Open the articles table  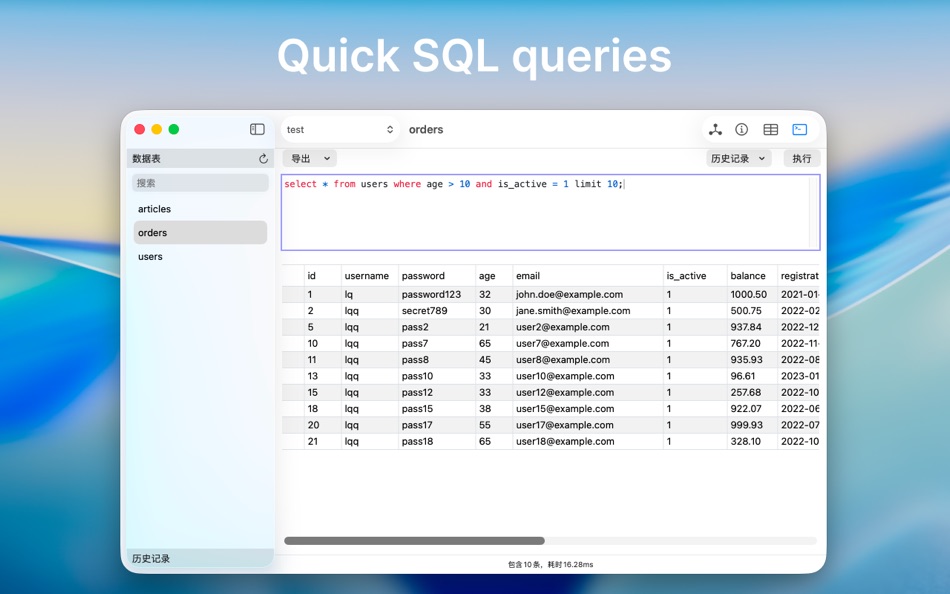coord(154,208)
